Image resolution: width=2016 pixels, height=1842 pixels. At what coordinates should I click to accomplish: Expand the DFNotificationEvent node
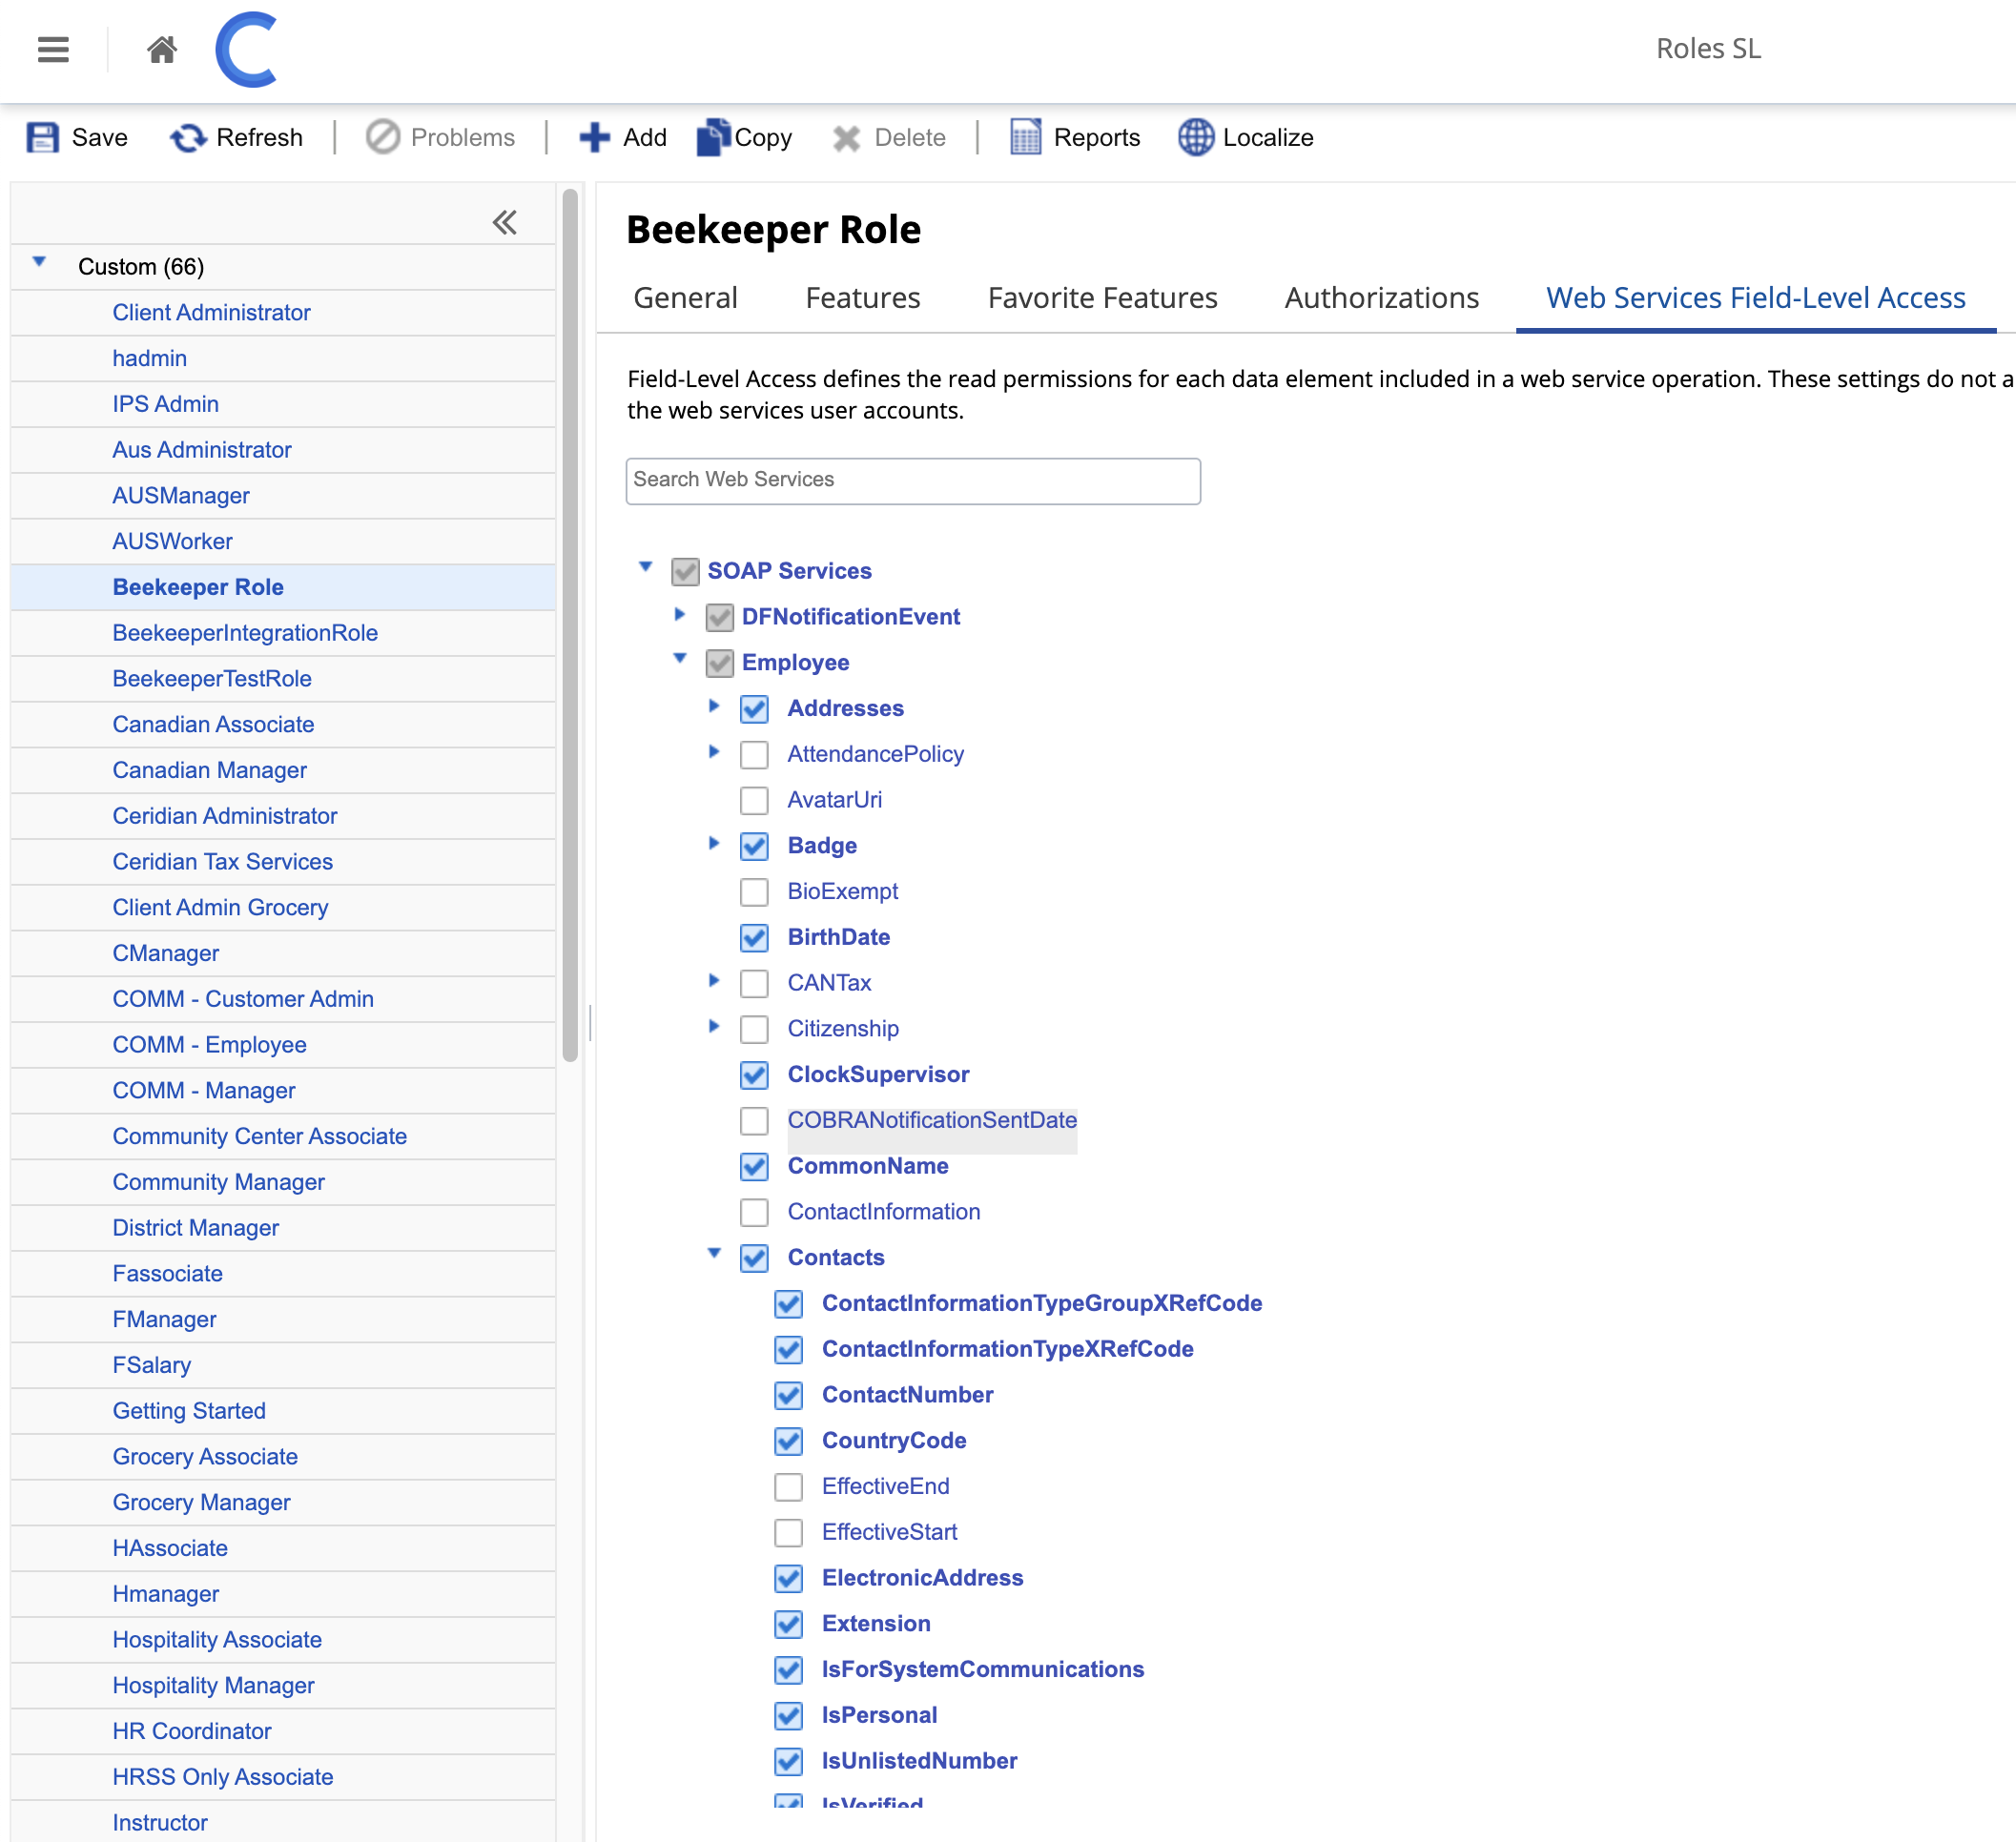pyautogui.click(x=680, y=614)
